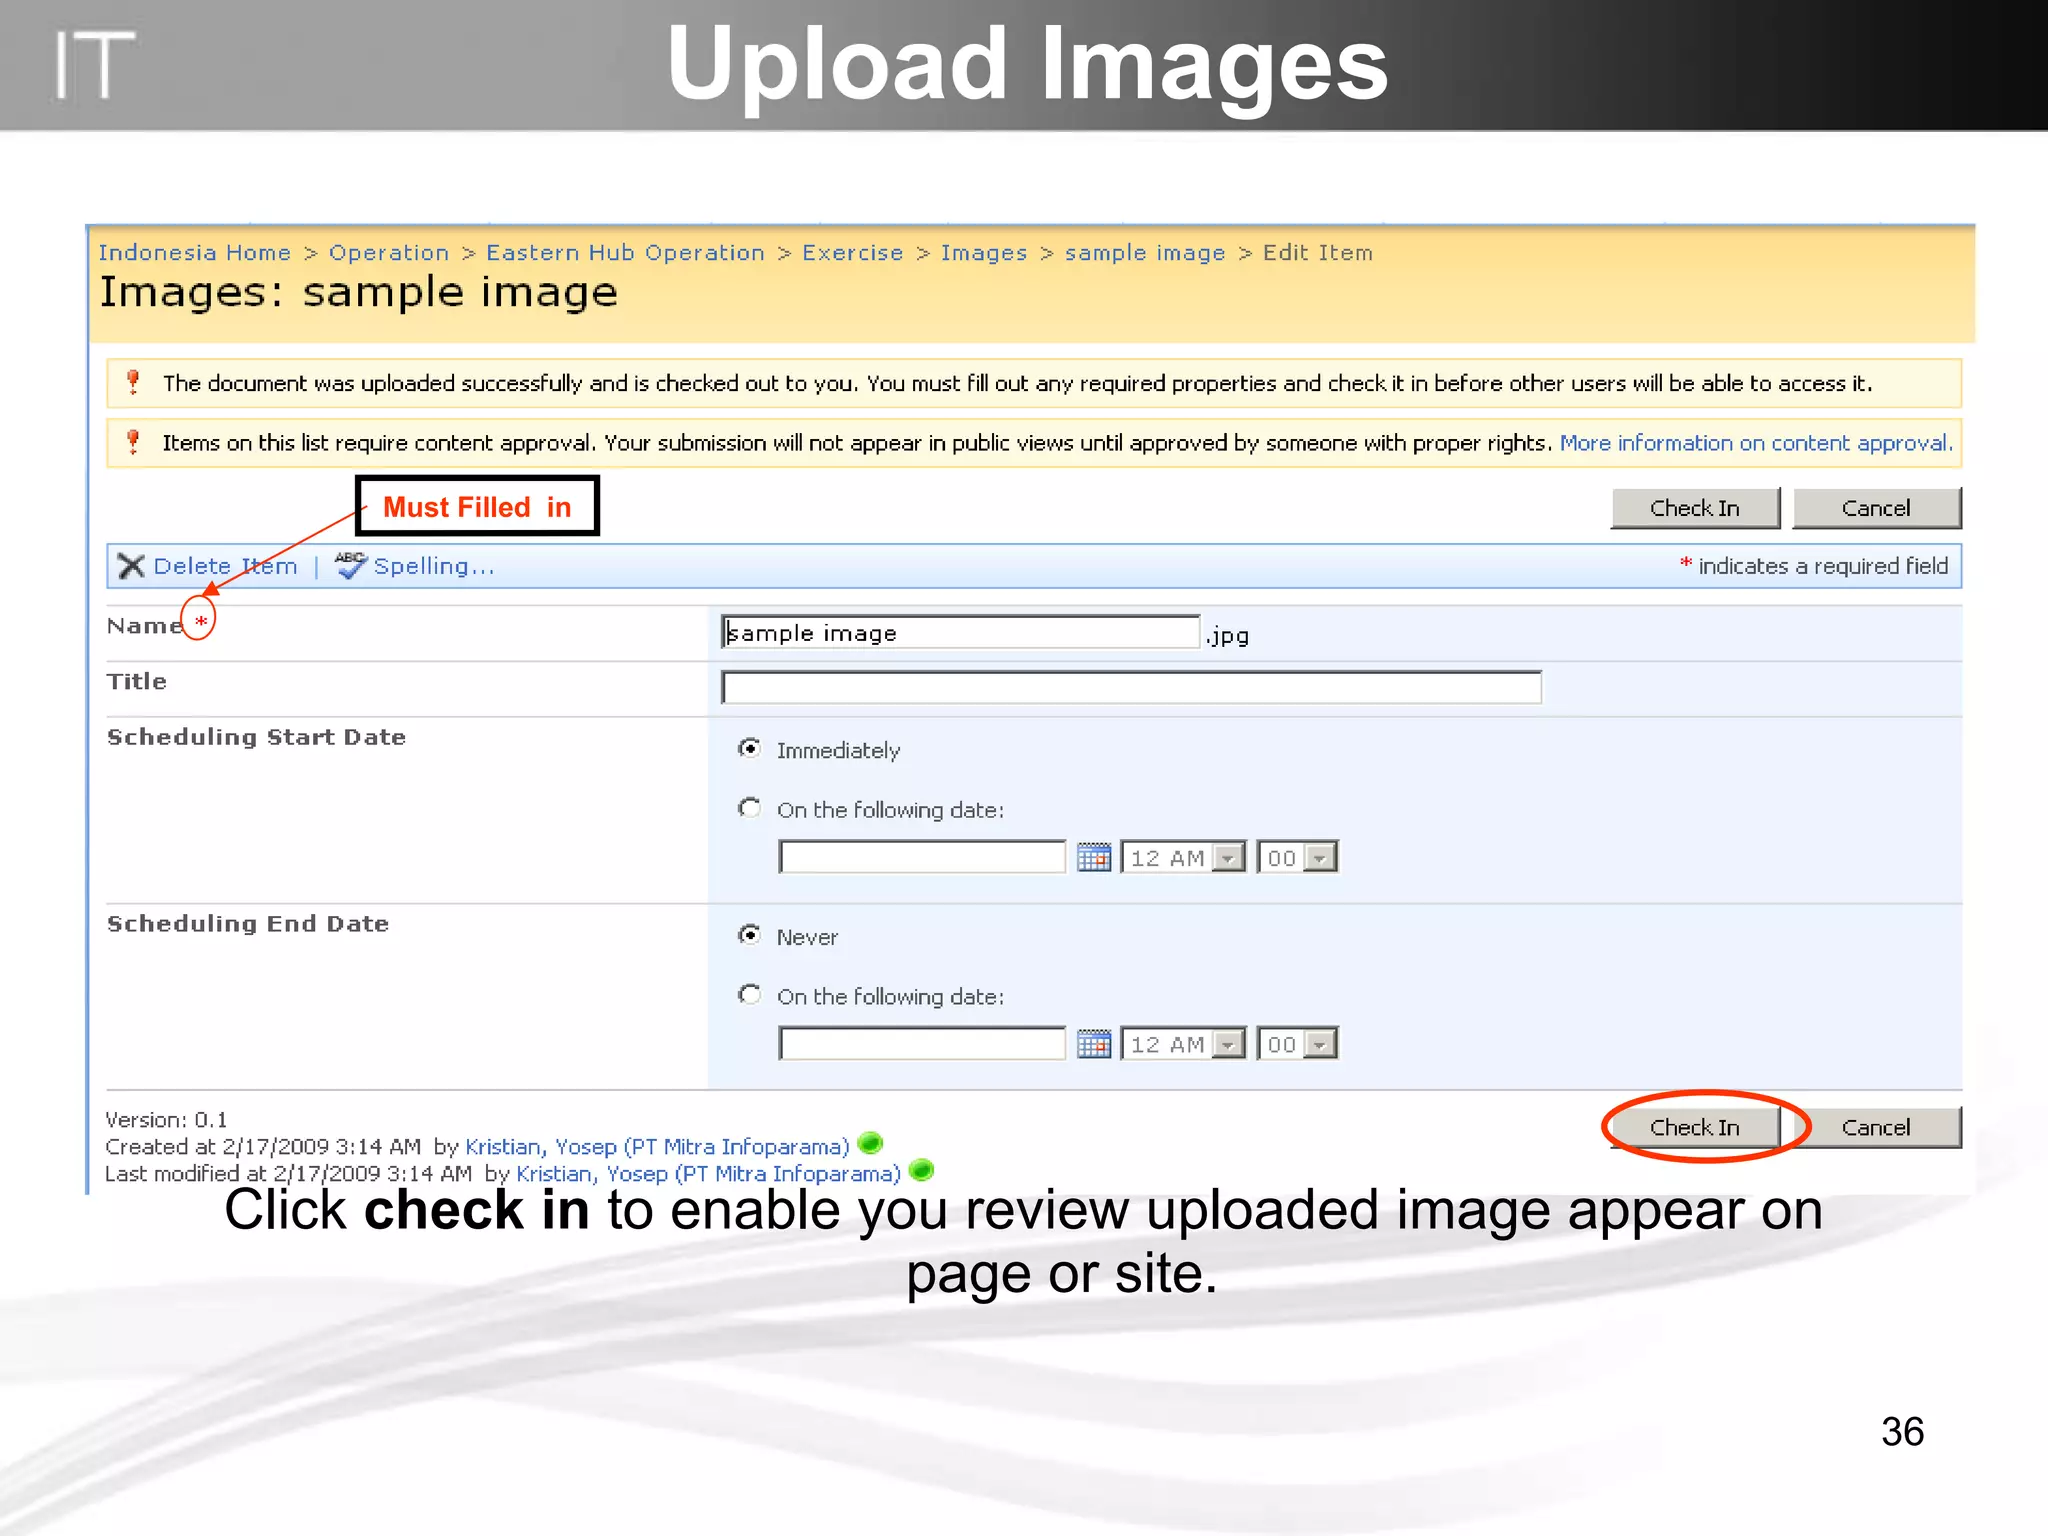Viewport: 2048px width, 1536px height.
Task: Click the Scheduling Start Date text box
Action: (922, 857)
